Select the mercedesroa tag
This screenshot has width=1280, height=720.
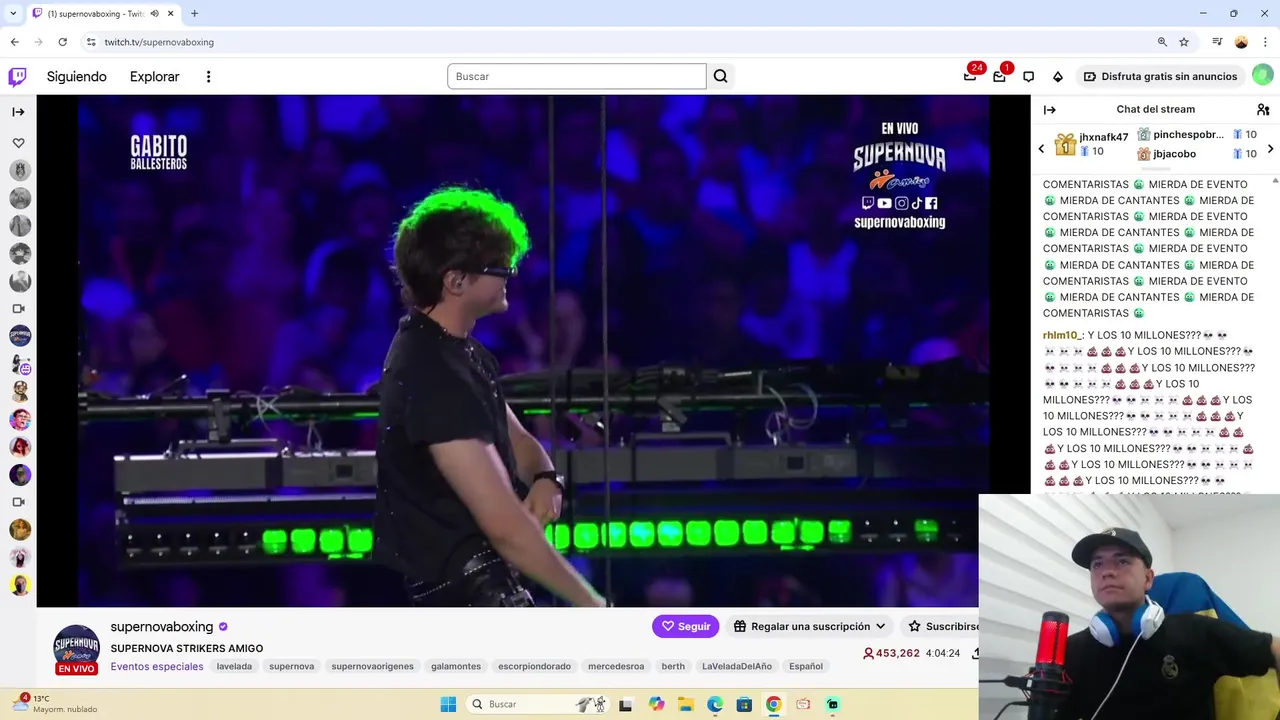[x=616, y=666]
